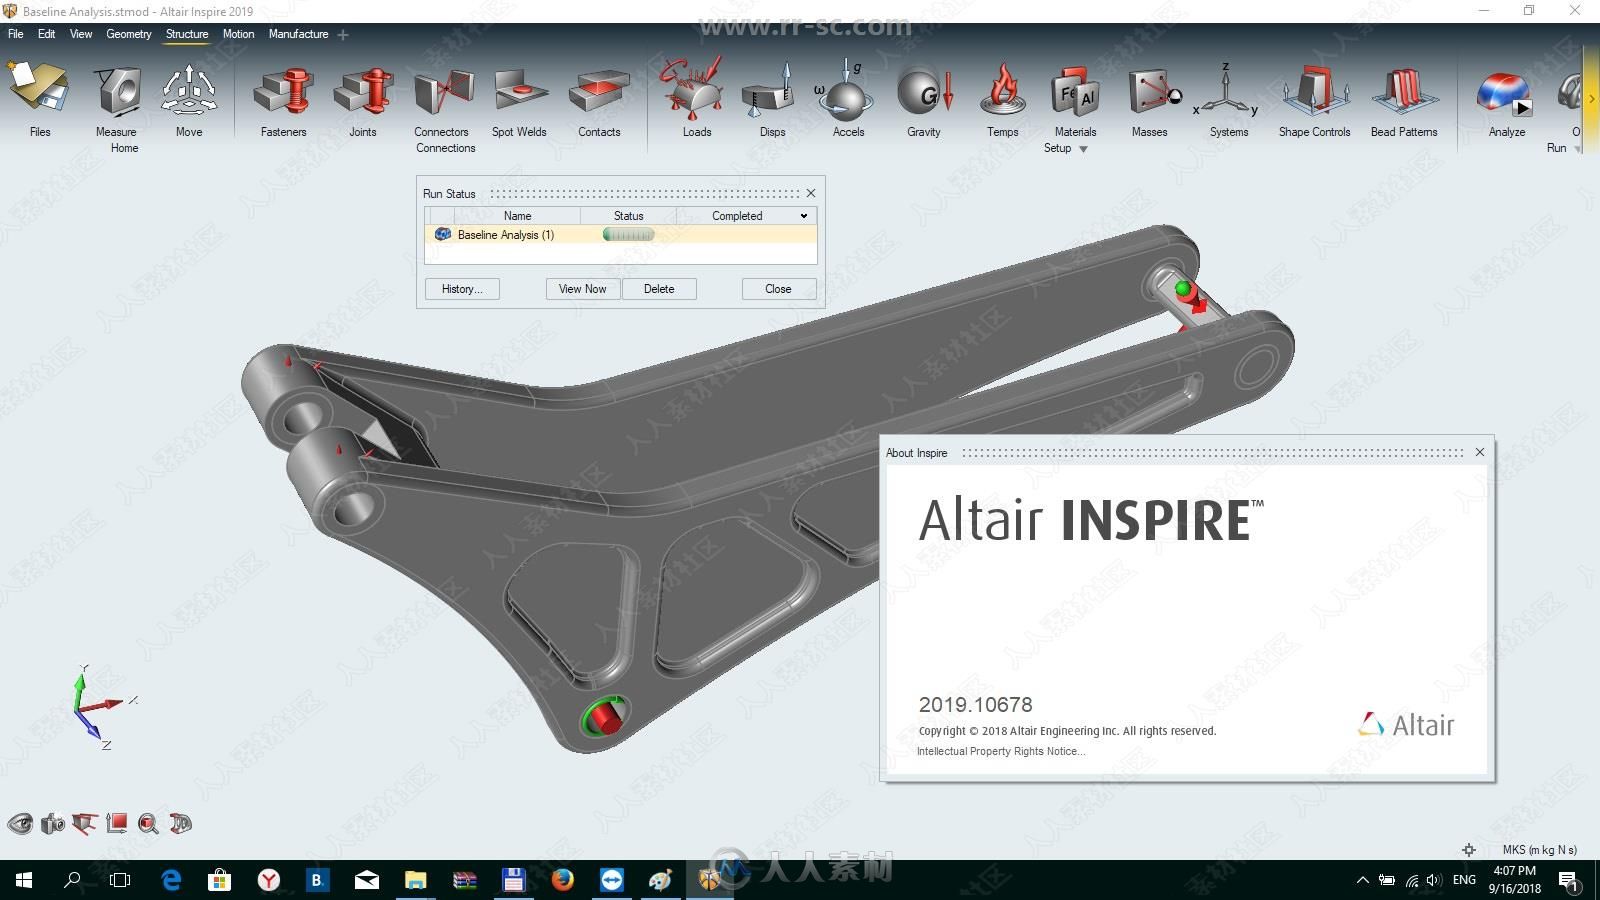Show hidden system tray icons
The width and height of the screenshot is (1600, 900).
tap(1362, 880)
